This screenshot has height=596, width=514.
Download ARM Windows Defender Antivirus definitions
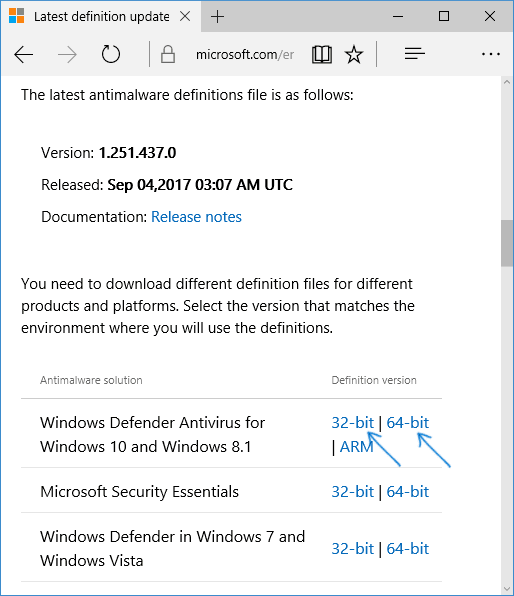click(x=356, y=447)
